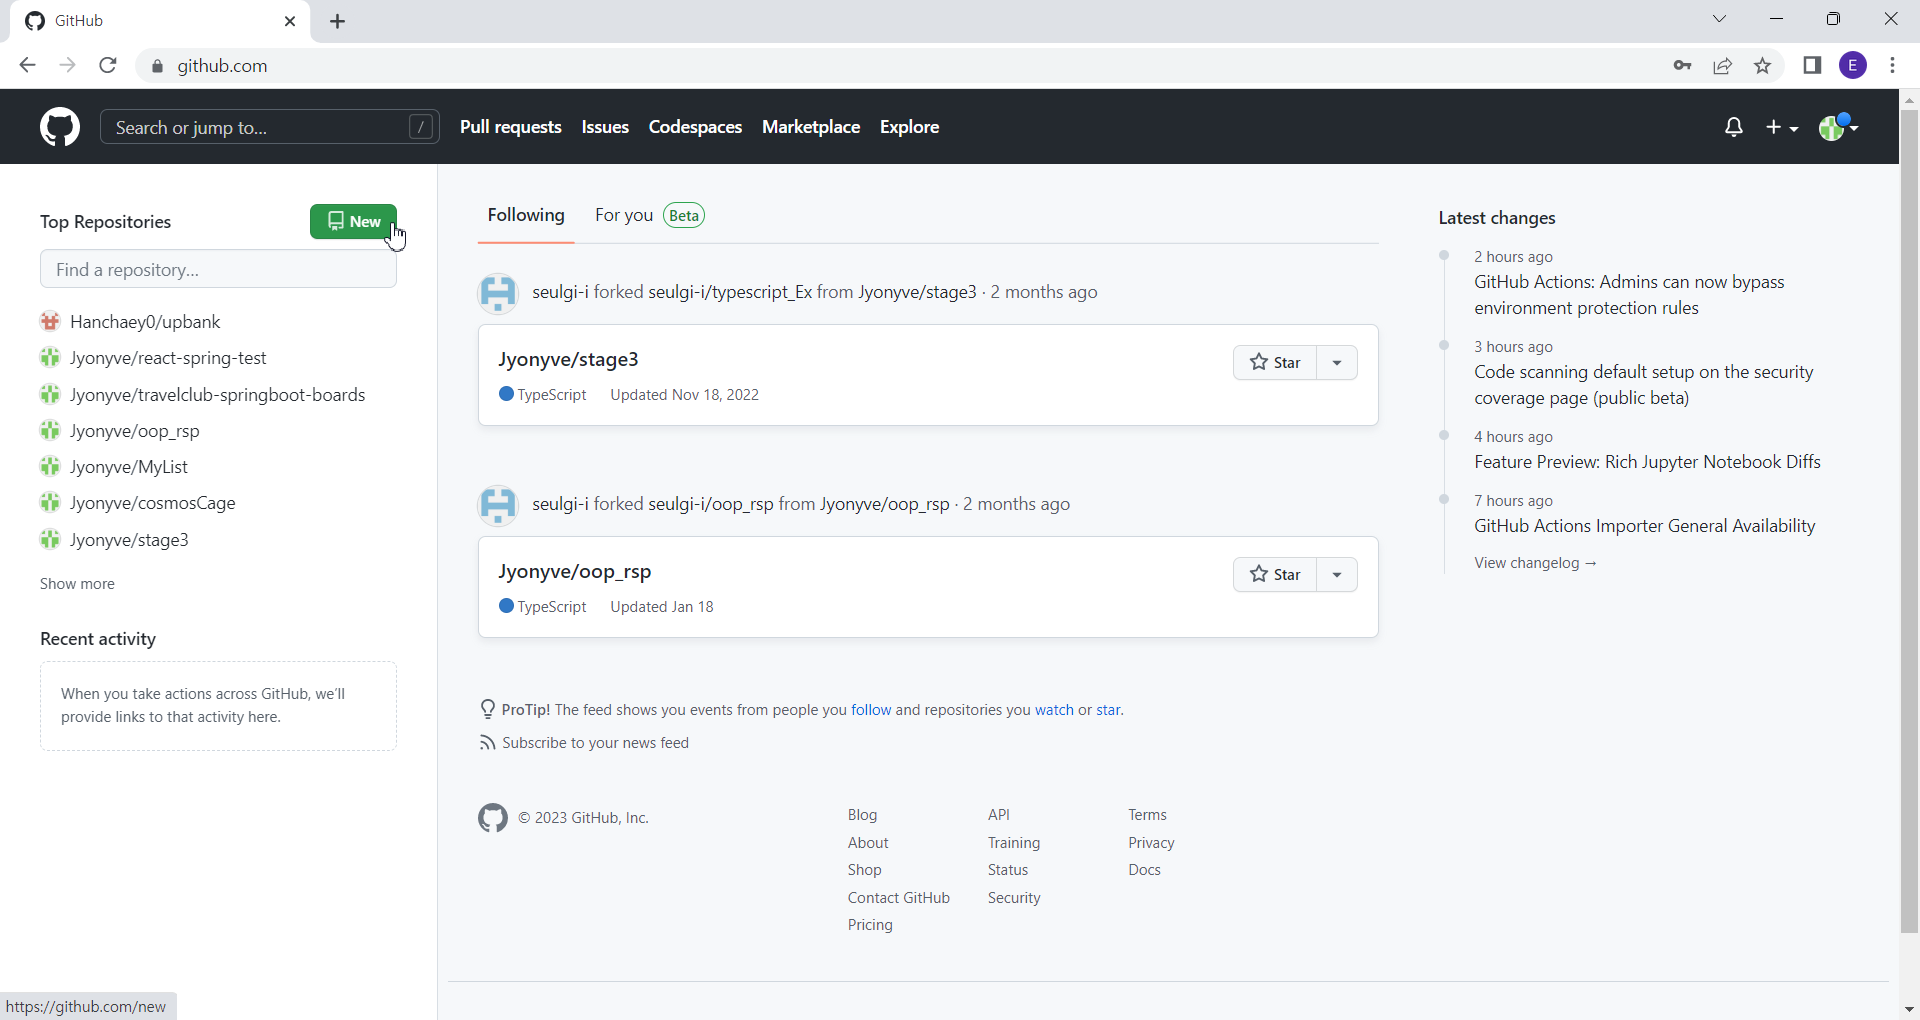Open the tab search chevron
The image size is (1920, 1020).
coord(1719,19)
